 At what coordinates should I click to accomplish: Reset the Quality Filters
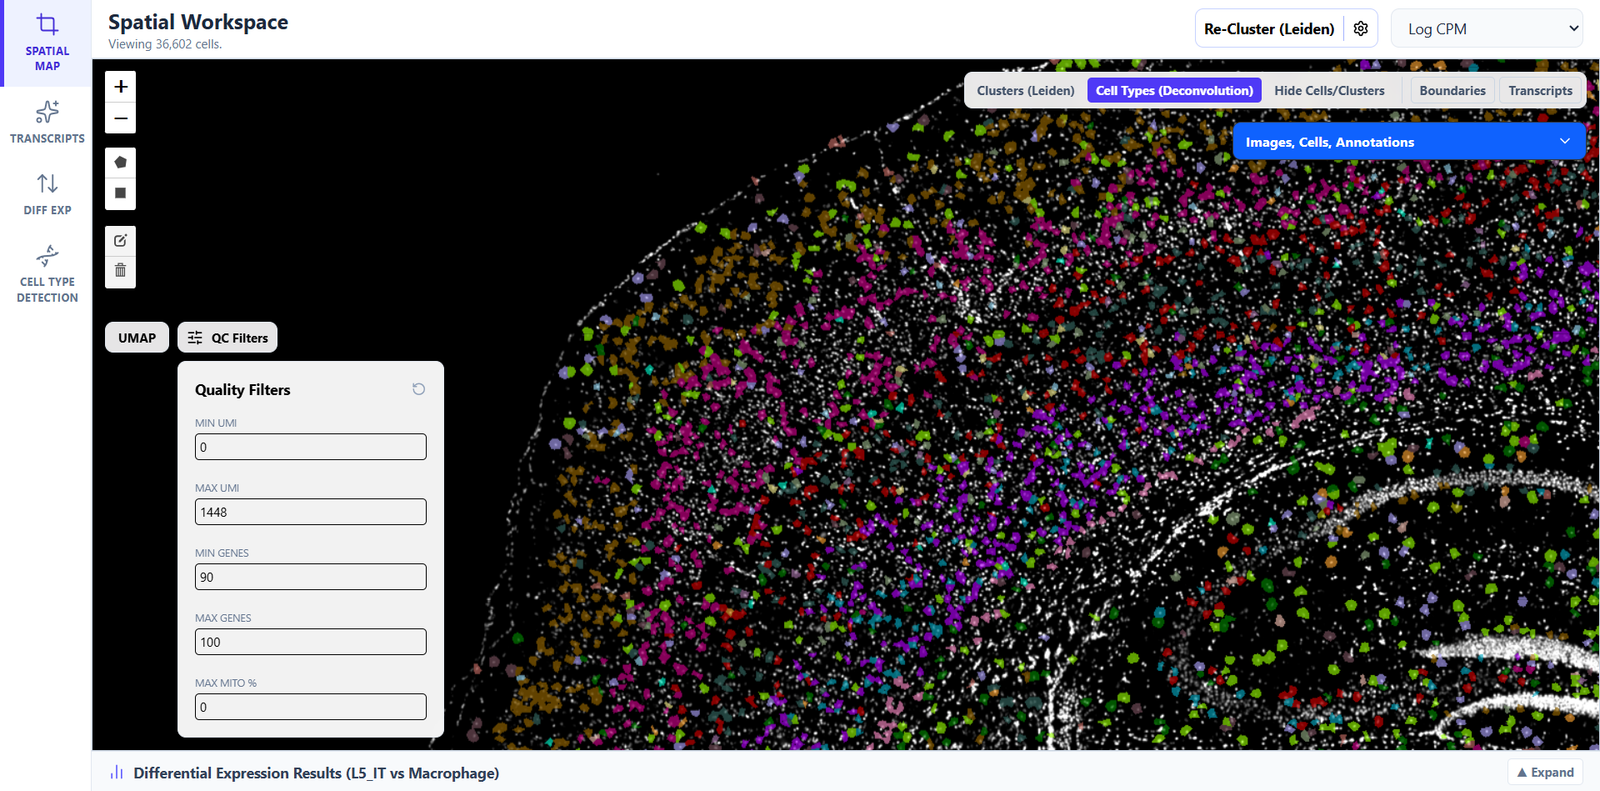coord(419,389)
